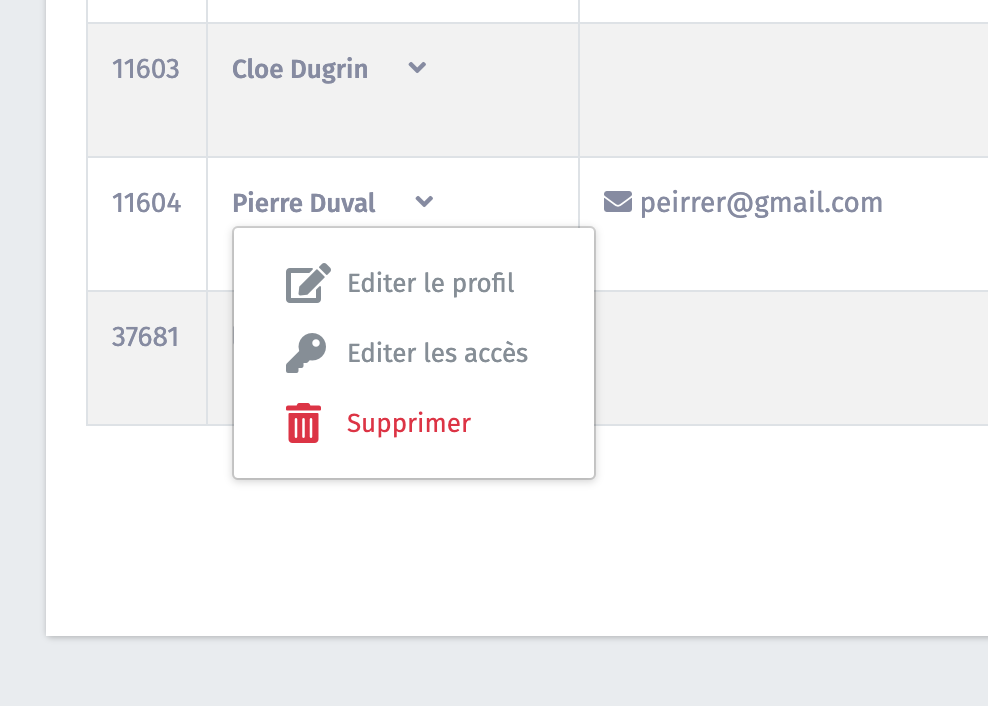Open the Pierre Duval user name
This screenshot has height=706, width=988.
tap(304, 203)
